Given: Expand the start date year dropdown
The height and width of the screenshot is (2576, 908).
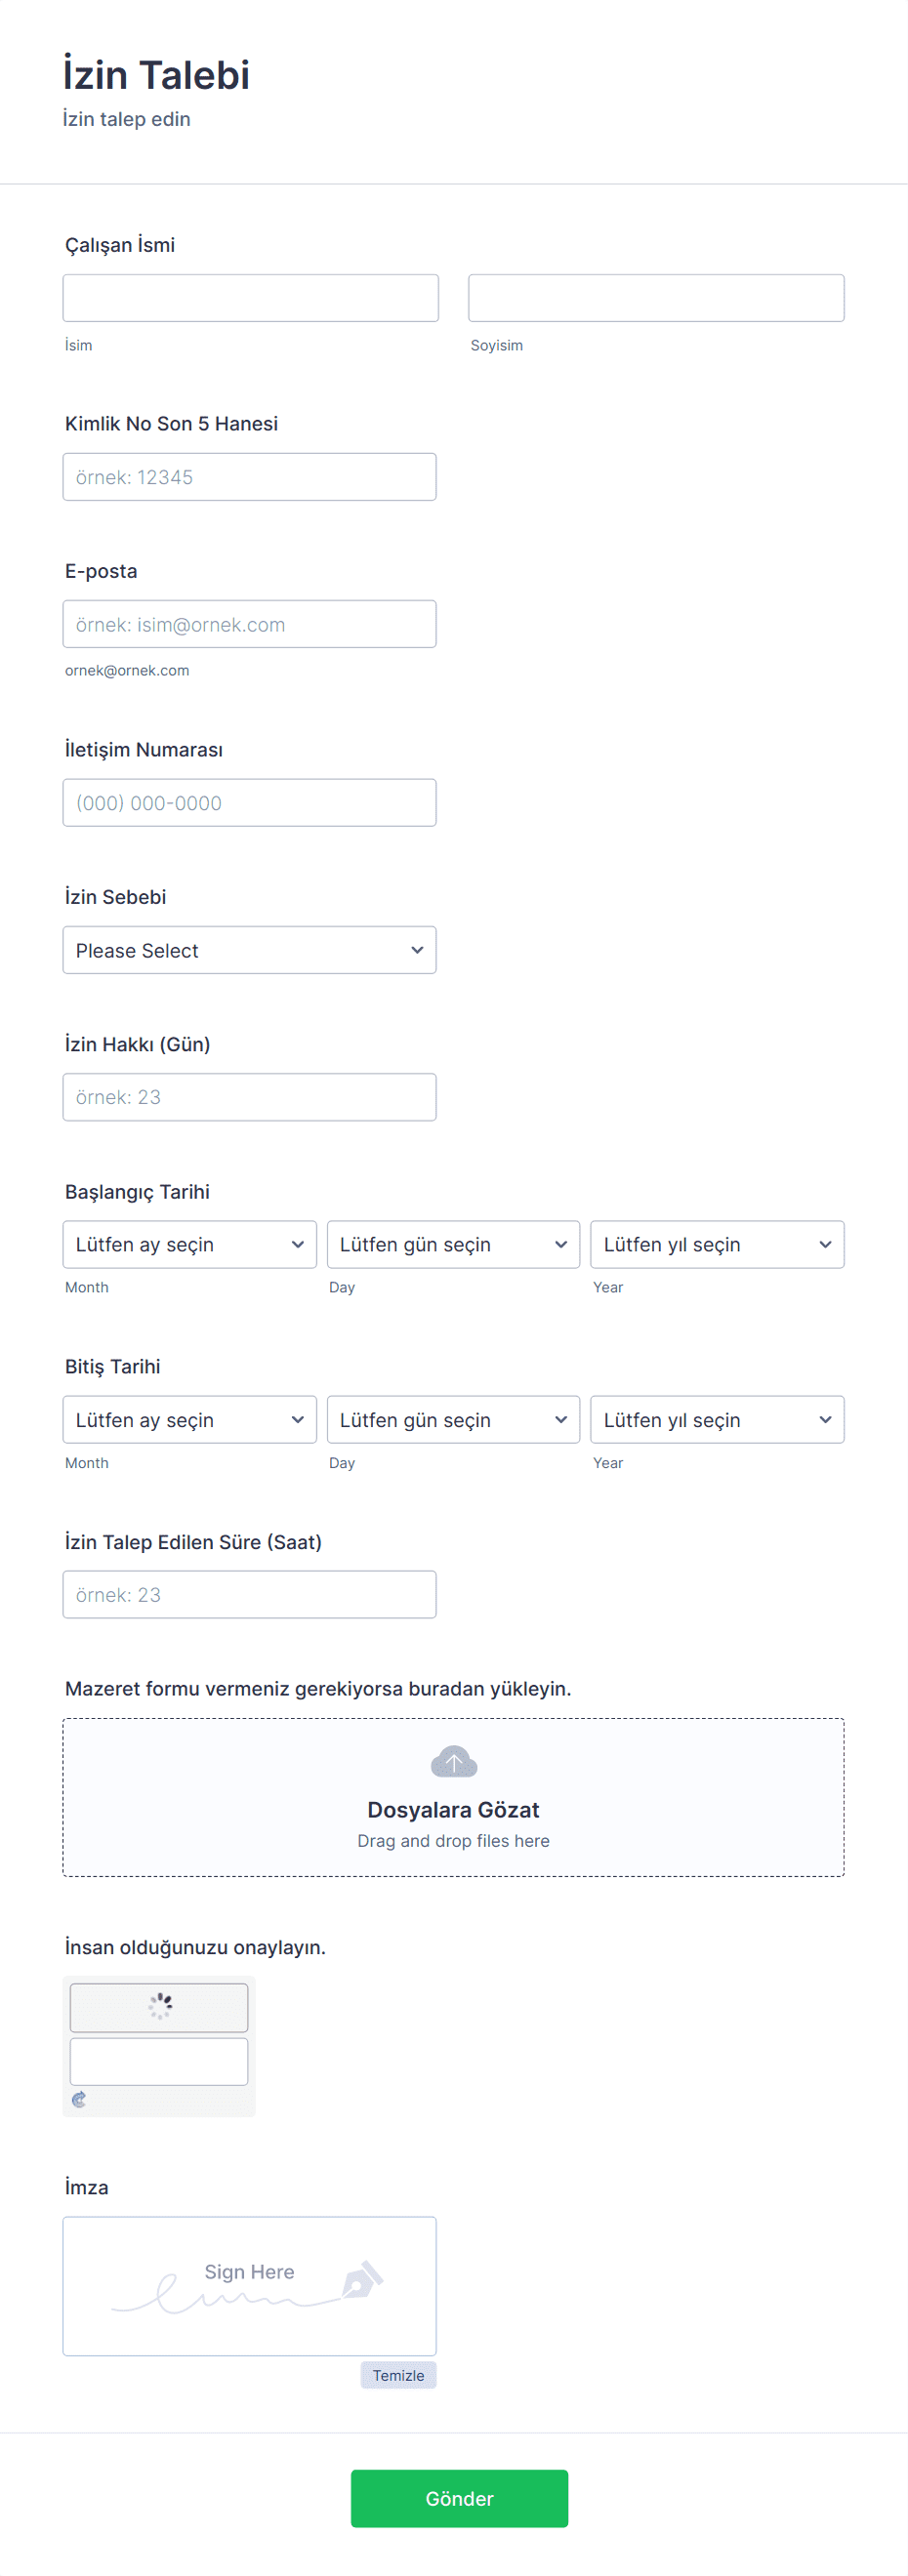Looking at the screenshot, I should pyautogui.click(x=717, y=1244).
